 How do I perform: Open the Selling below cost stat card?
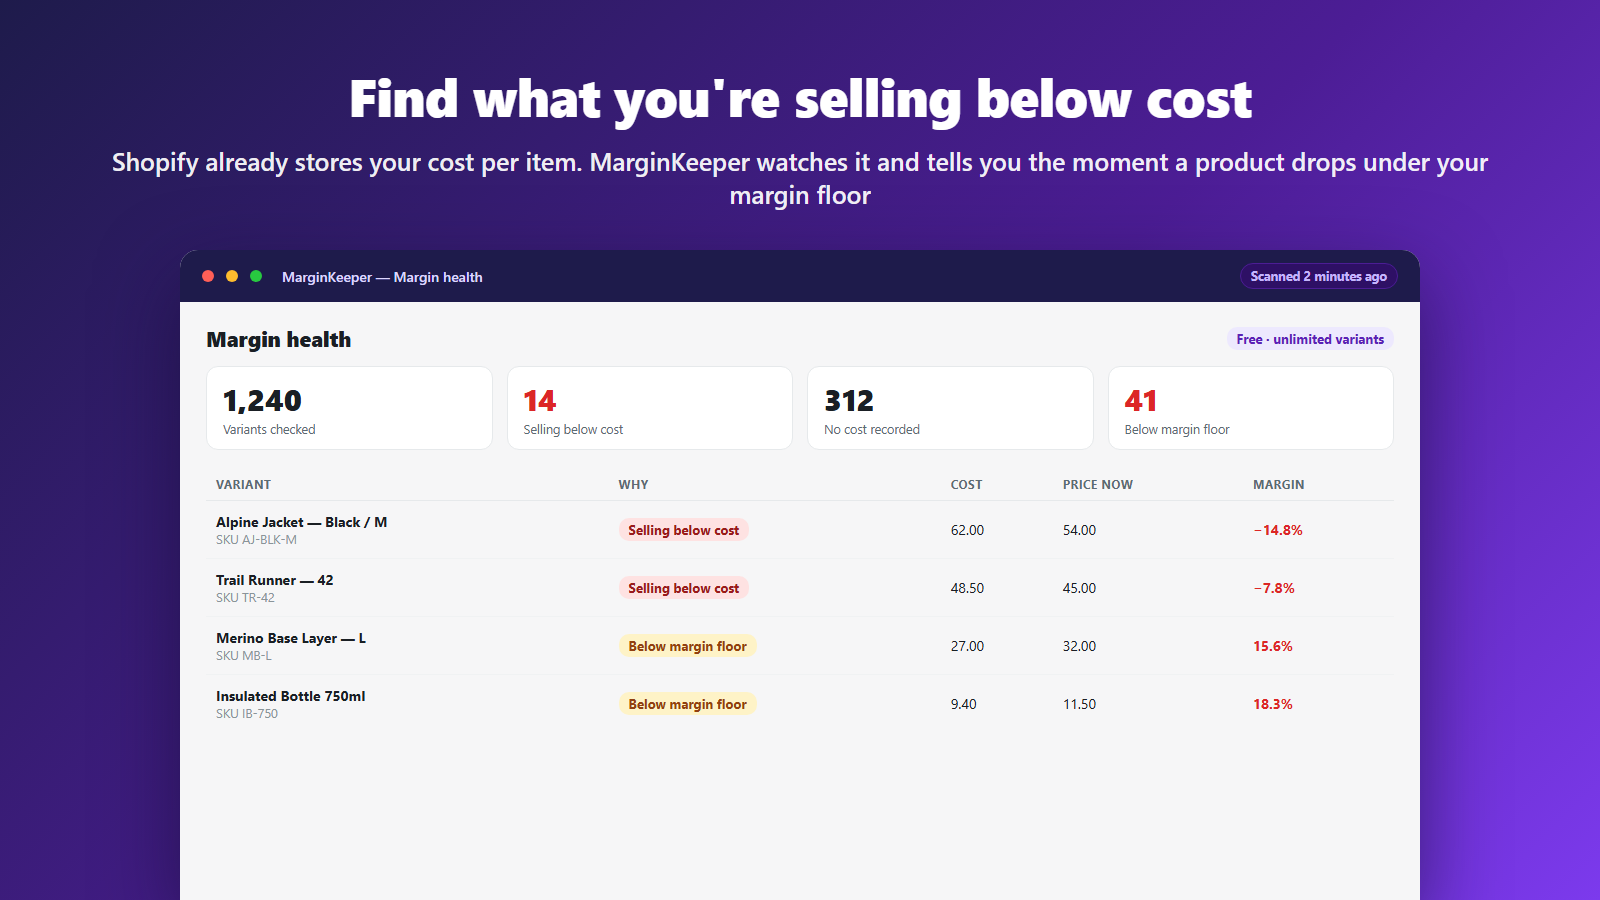(x=650, y=408)
